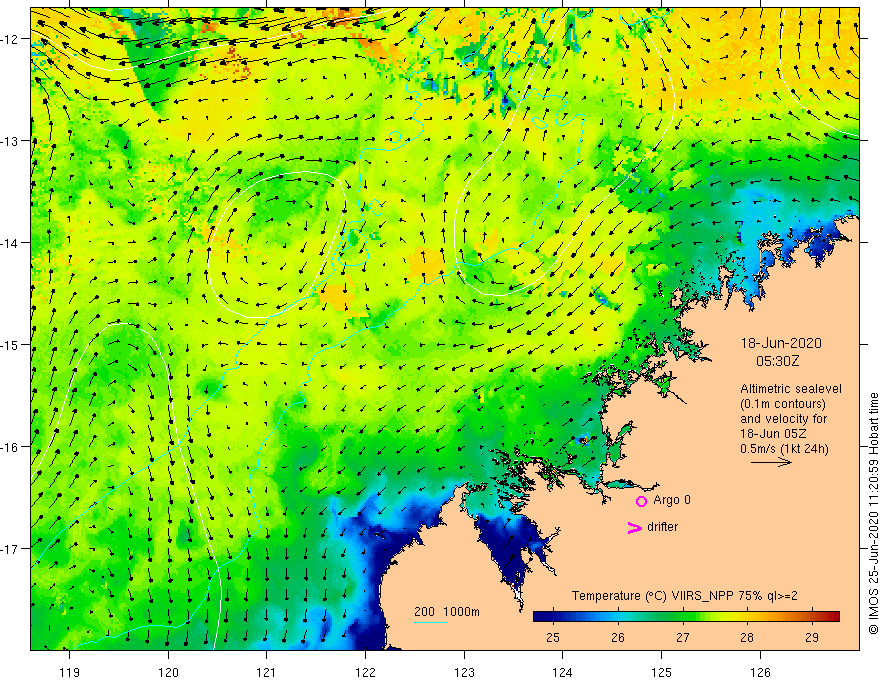Click the longitude 120 axis label

click(x=168, y=672)
